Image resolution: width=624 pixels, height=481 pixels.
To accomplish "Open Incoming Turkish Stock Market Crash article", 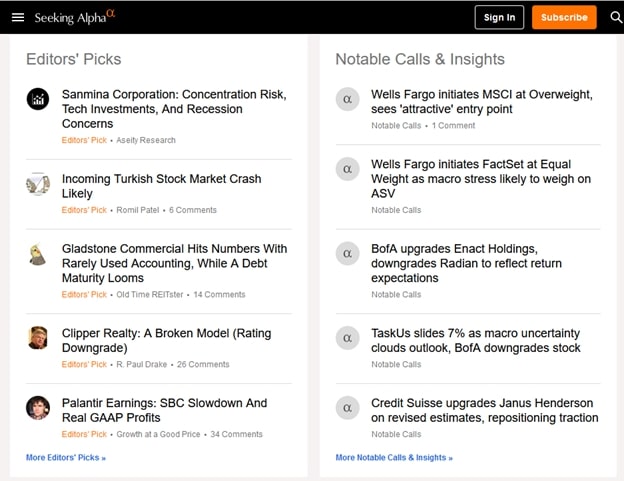I will 162,186.
